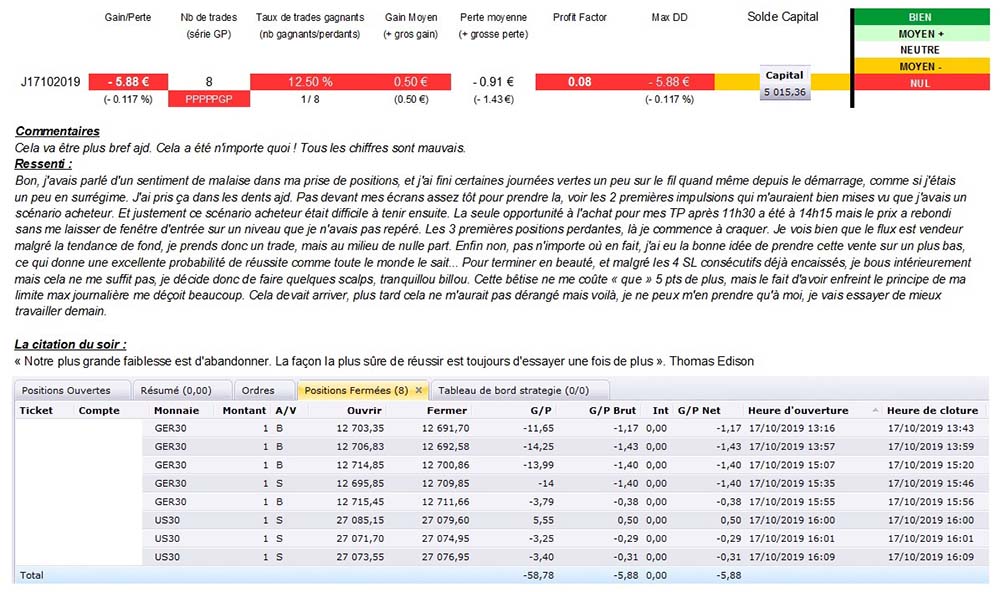Click the Solde Capital header
Image resolution: width=1000 pixels, height=592 pixels.
click(783, 17)
